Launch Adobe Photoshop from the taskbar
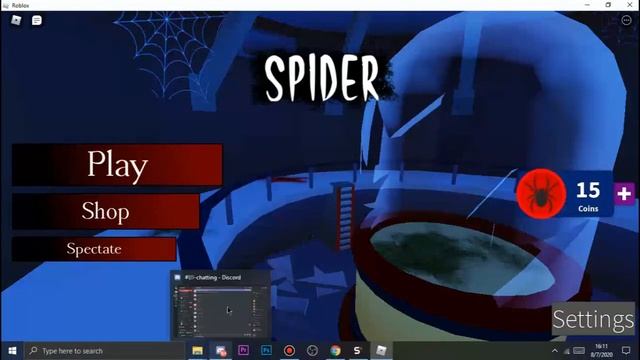Image resolution: width=640 pixels, height=360 pixels. pos(266,351)
